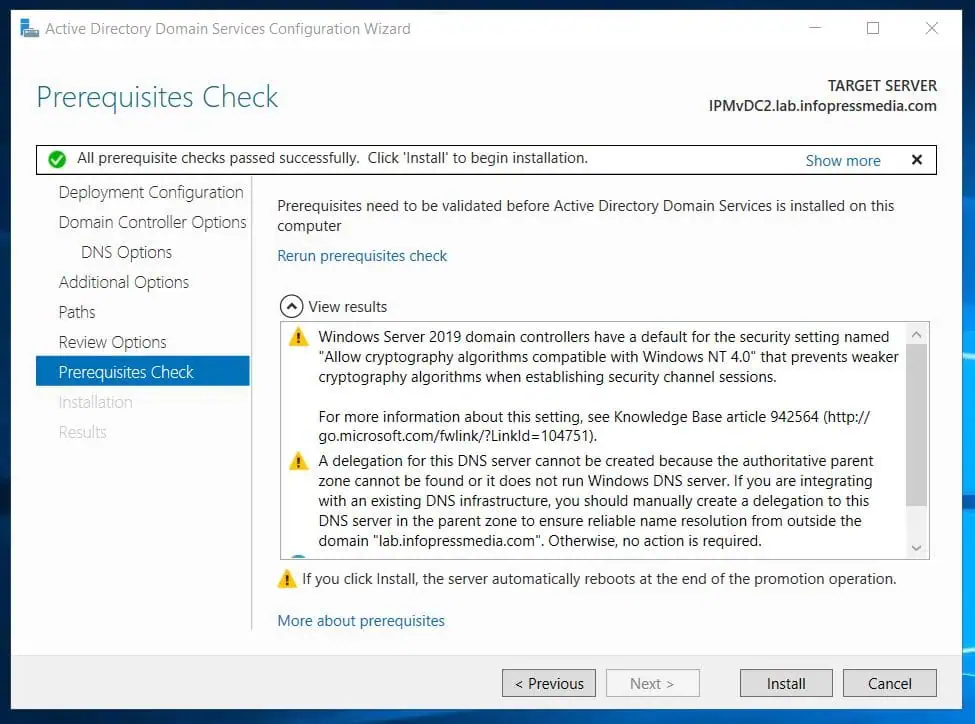This screenshot has width=975, height=724.
Task: Collapse the View results section
Action: [291, 306]
